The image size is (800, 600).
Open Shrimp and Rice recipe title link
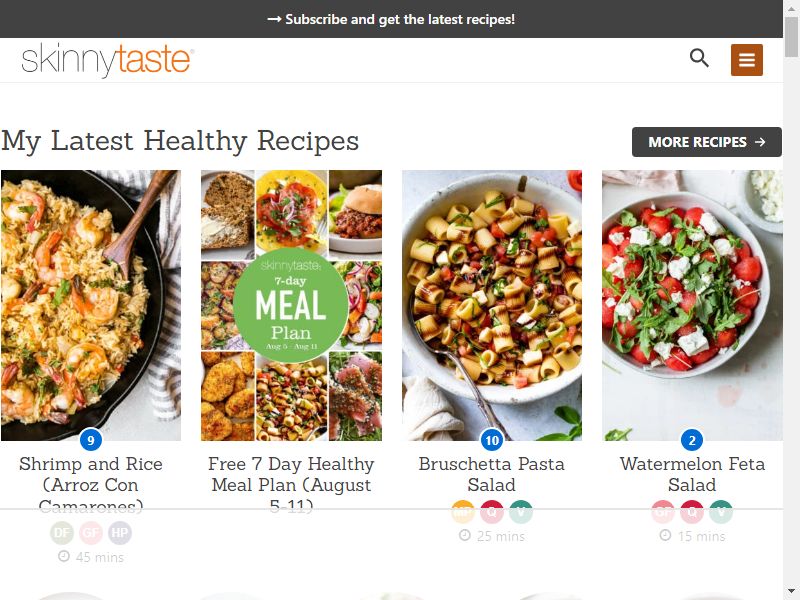click(x=91, y=485)
